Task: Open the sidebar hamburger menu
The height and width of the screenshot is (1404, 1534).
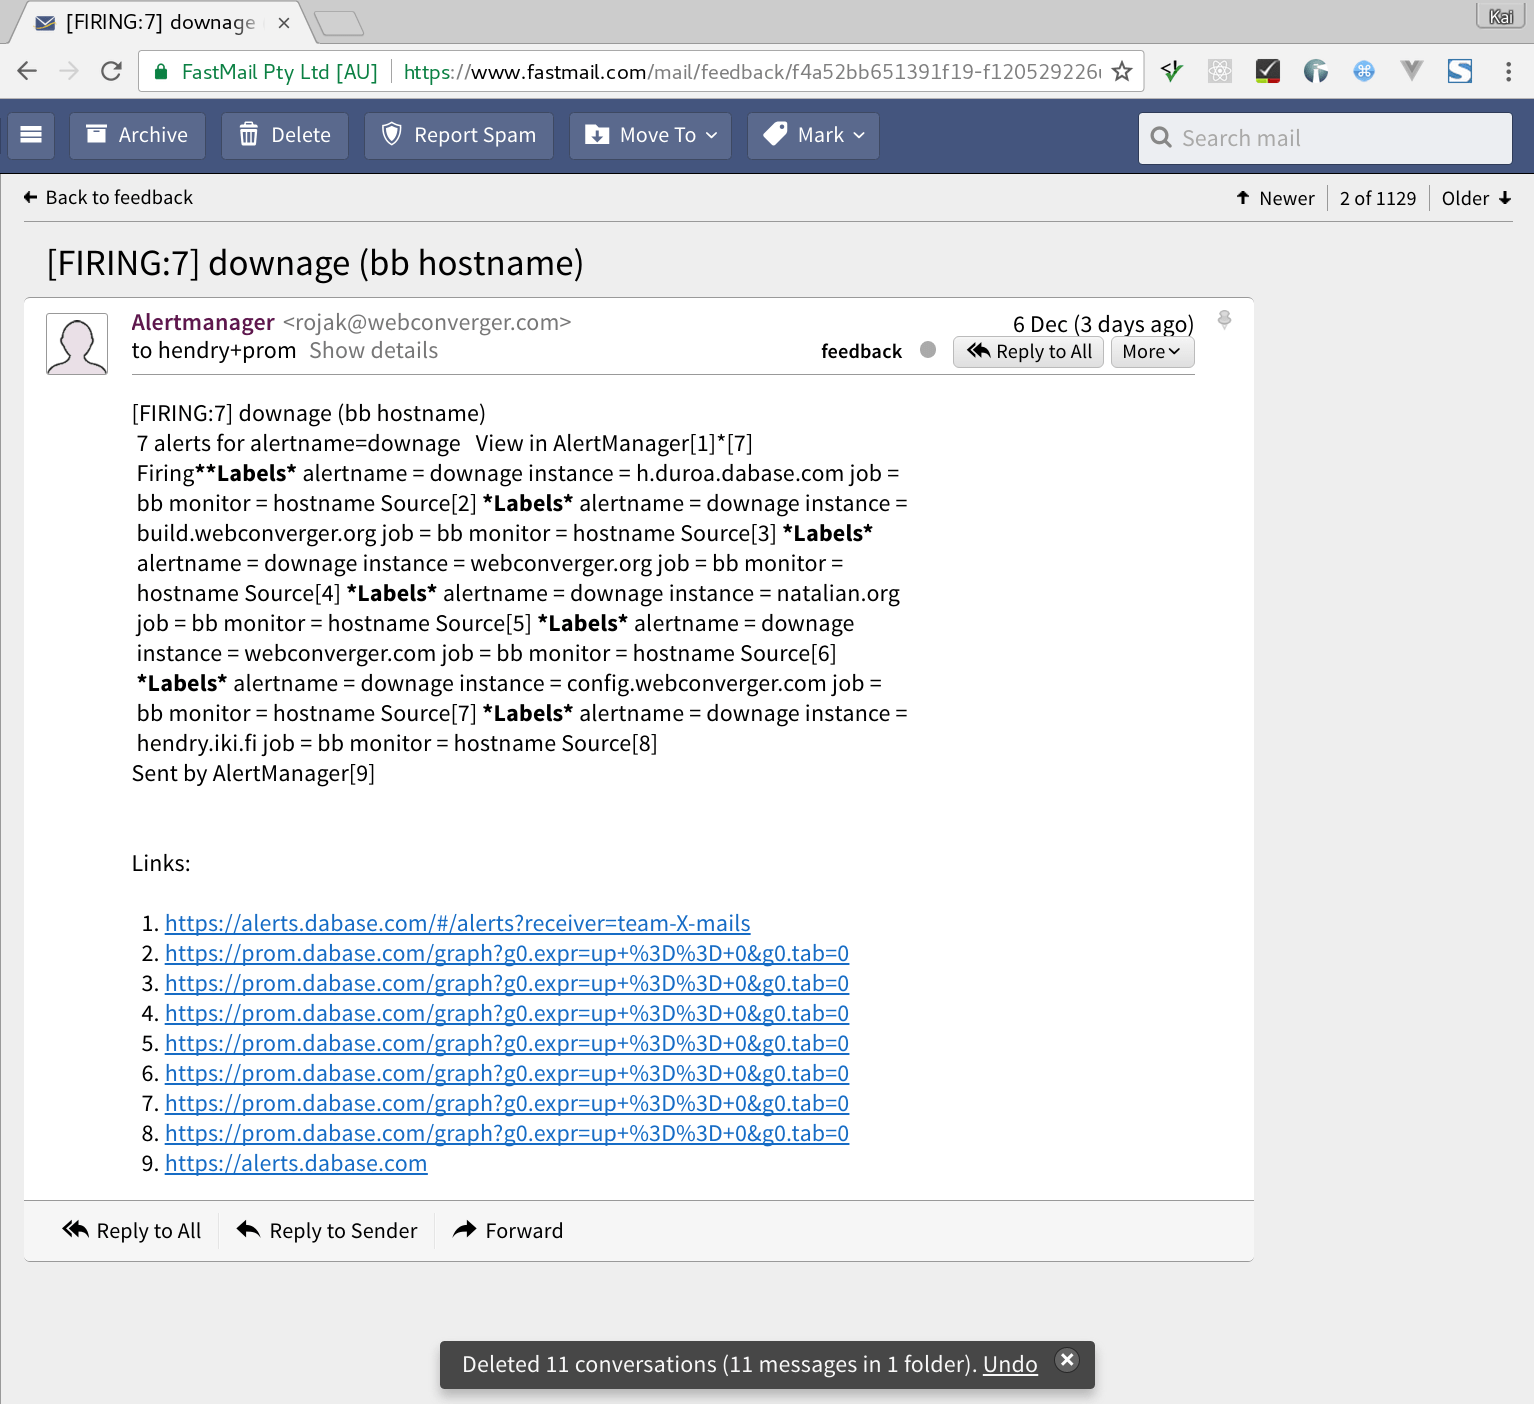Action: tap(31, 135)
